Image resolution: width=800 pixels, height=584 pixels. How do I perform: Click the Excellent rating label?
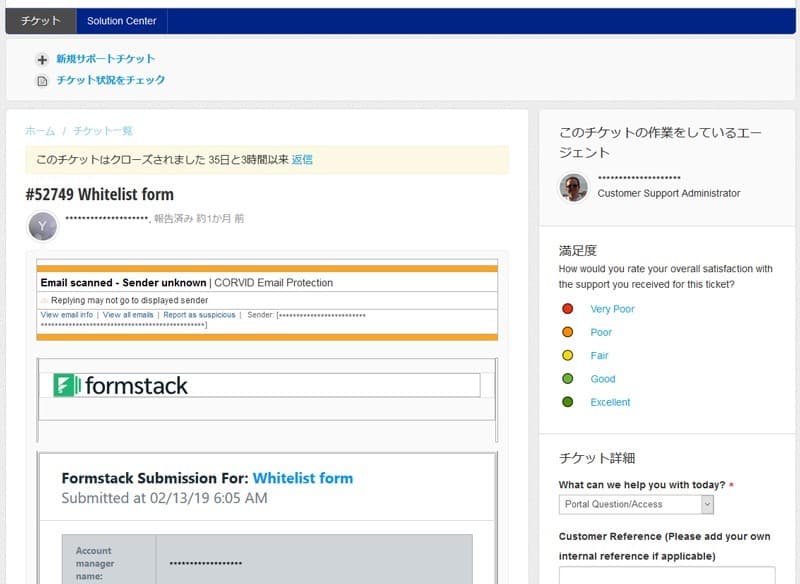[610, 402]
